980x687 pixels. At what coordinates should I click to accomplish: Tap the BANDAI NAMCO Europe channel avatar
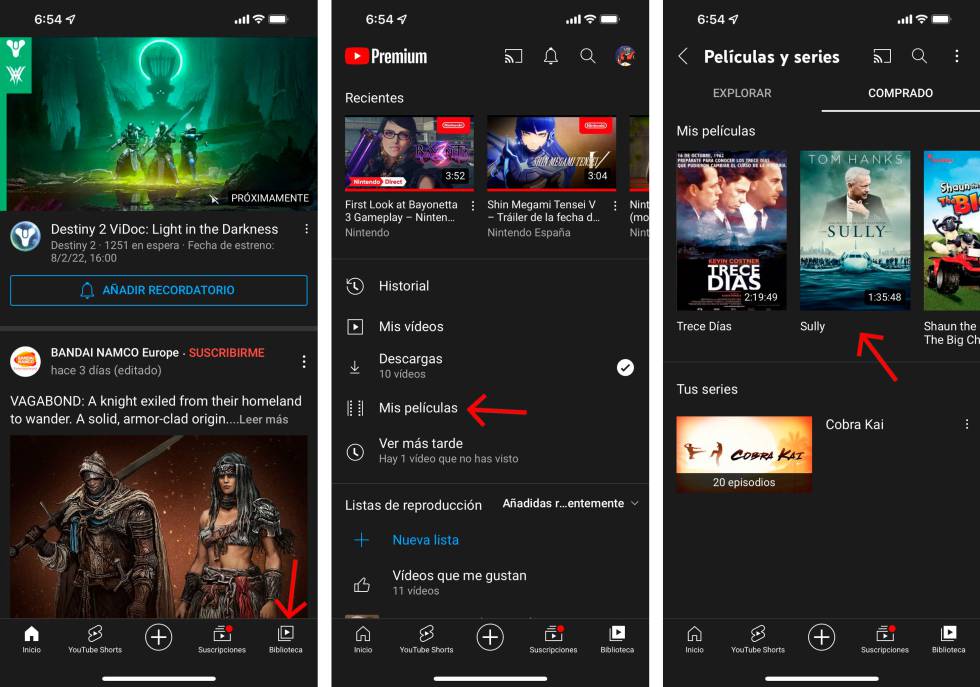pos(26,361)
